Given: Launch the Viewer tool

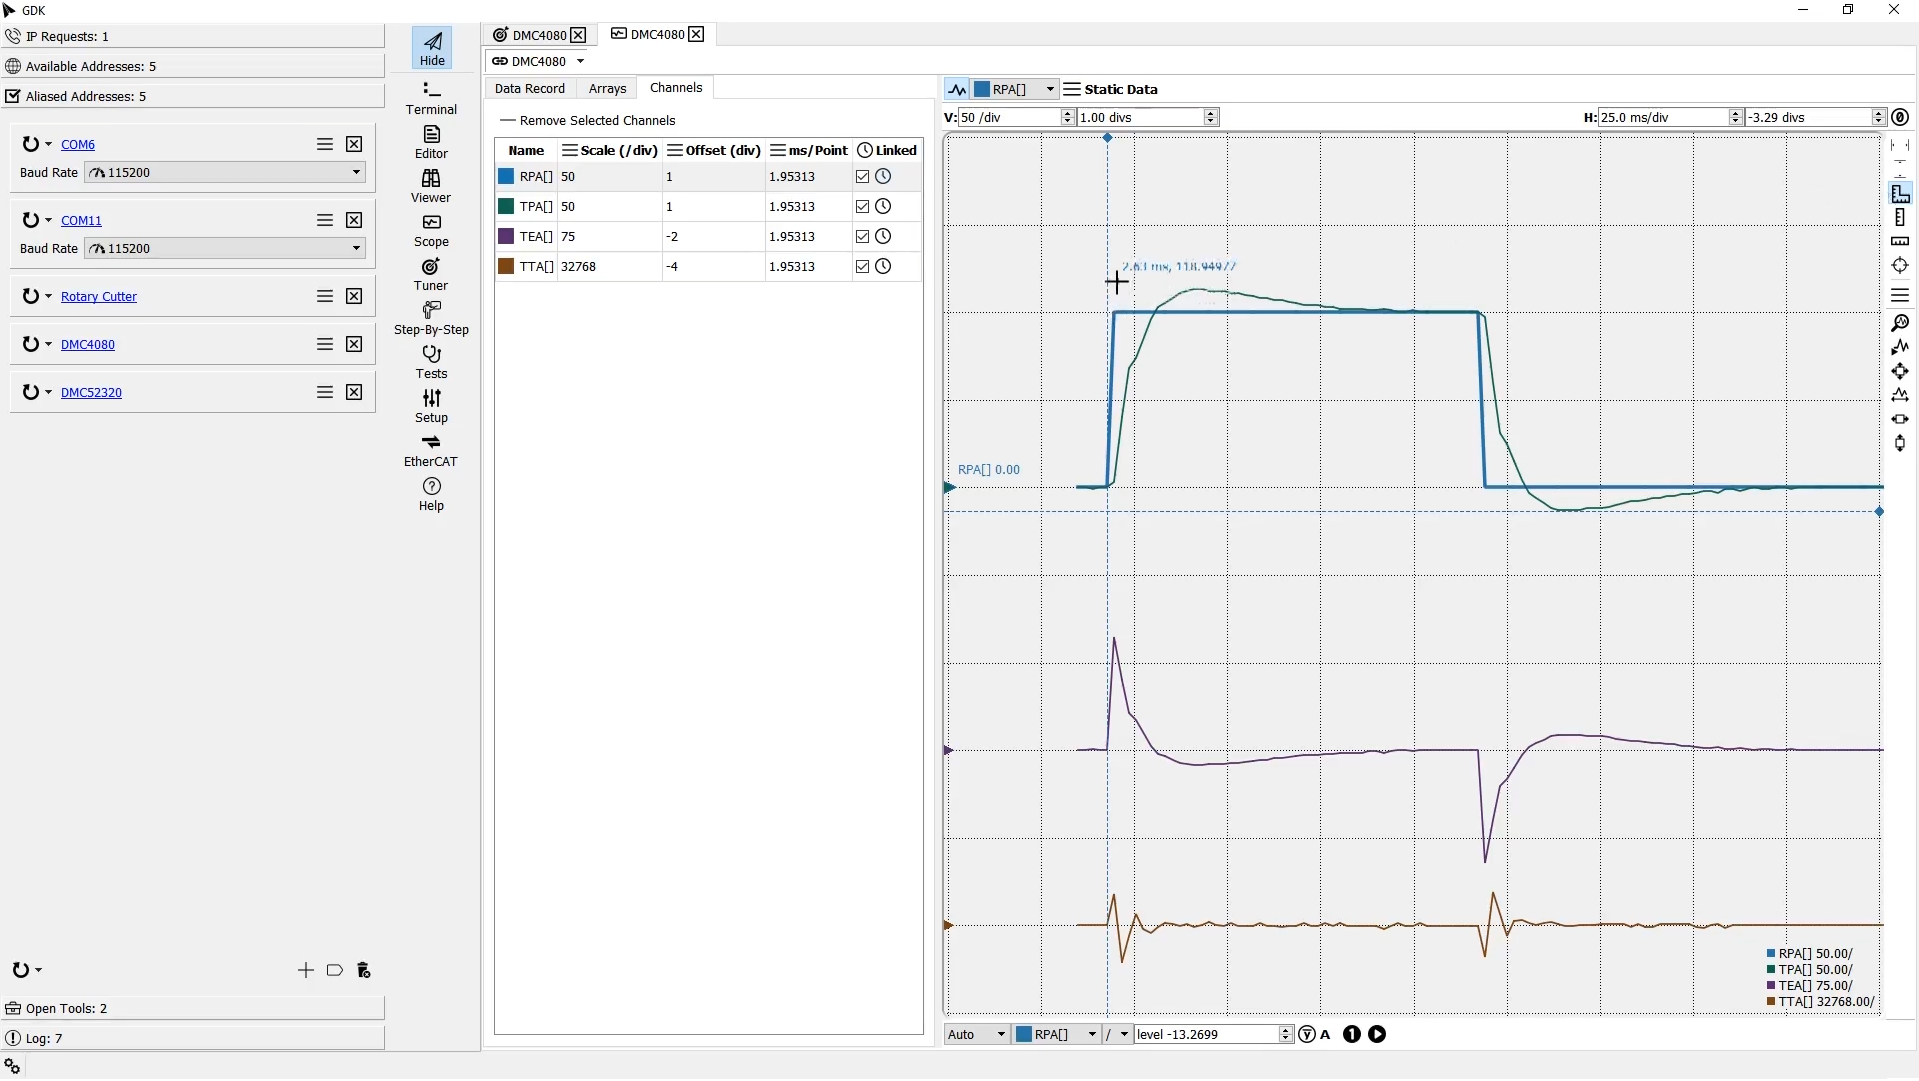Looking at the screenshot, I should 431,186.
